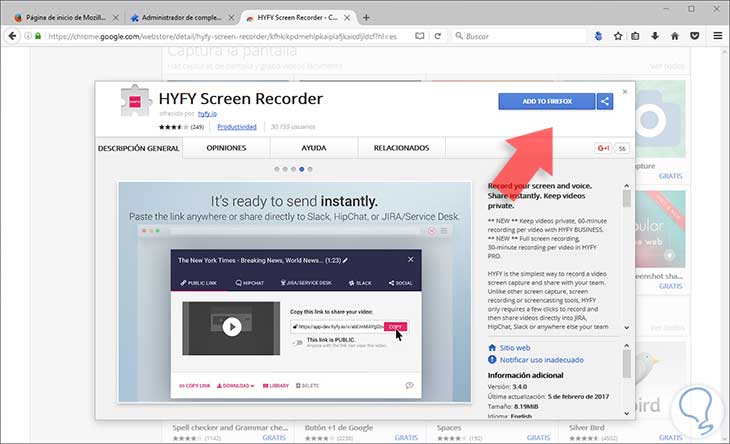Open the DESCRIPCIÓN GENERAL tab
This screenshot has width=730, height=444.
pos(139,148)
